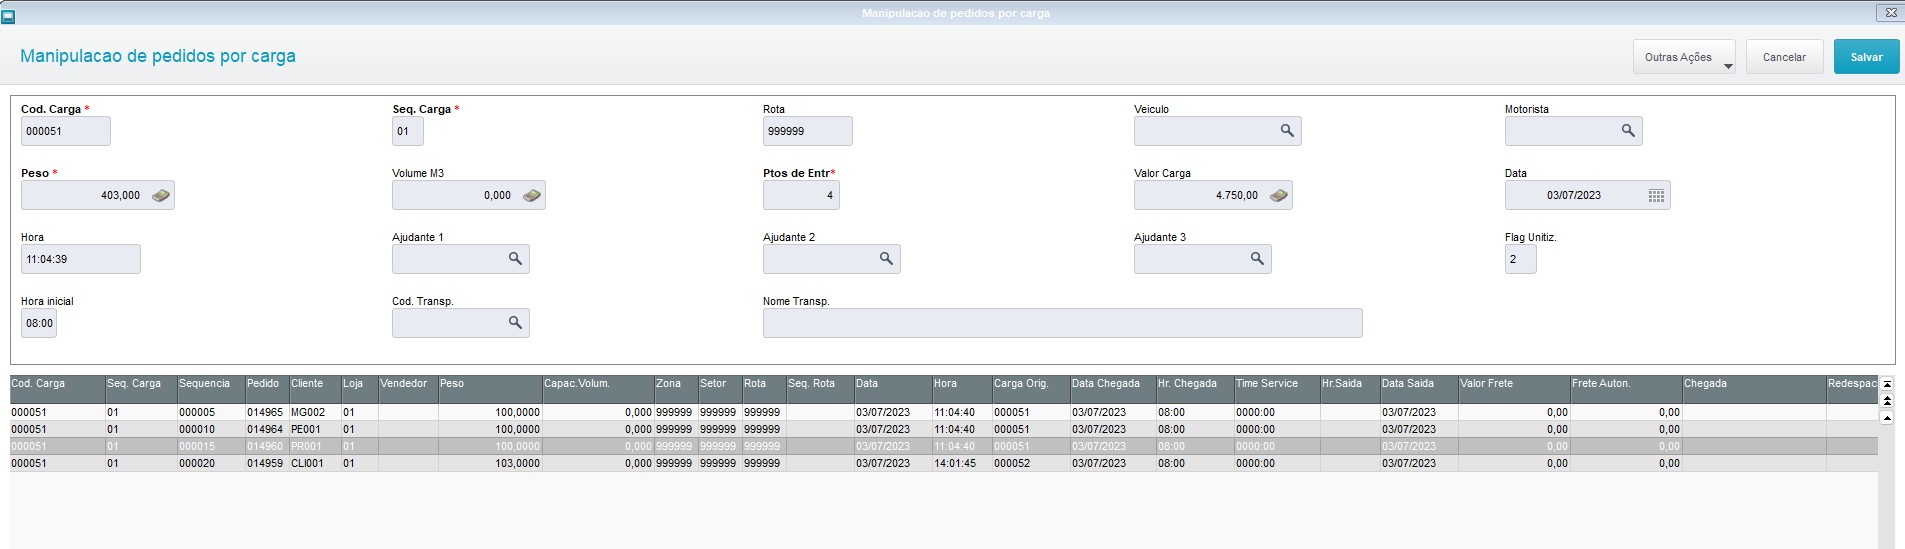Viewport: 1905px width, 549px height.
Task: Sort by Cliente column header
Action: coord(315,389)
